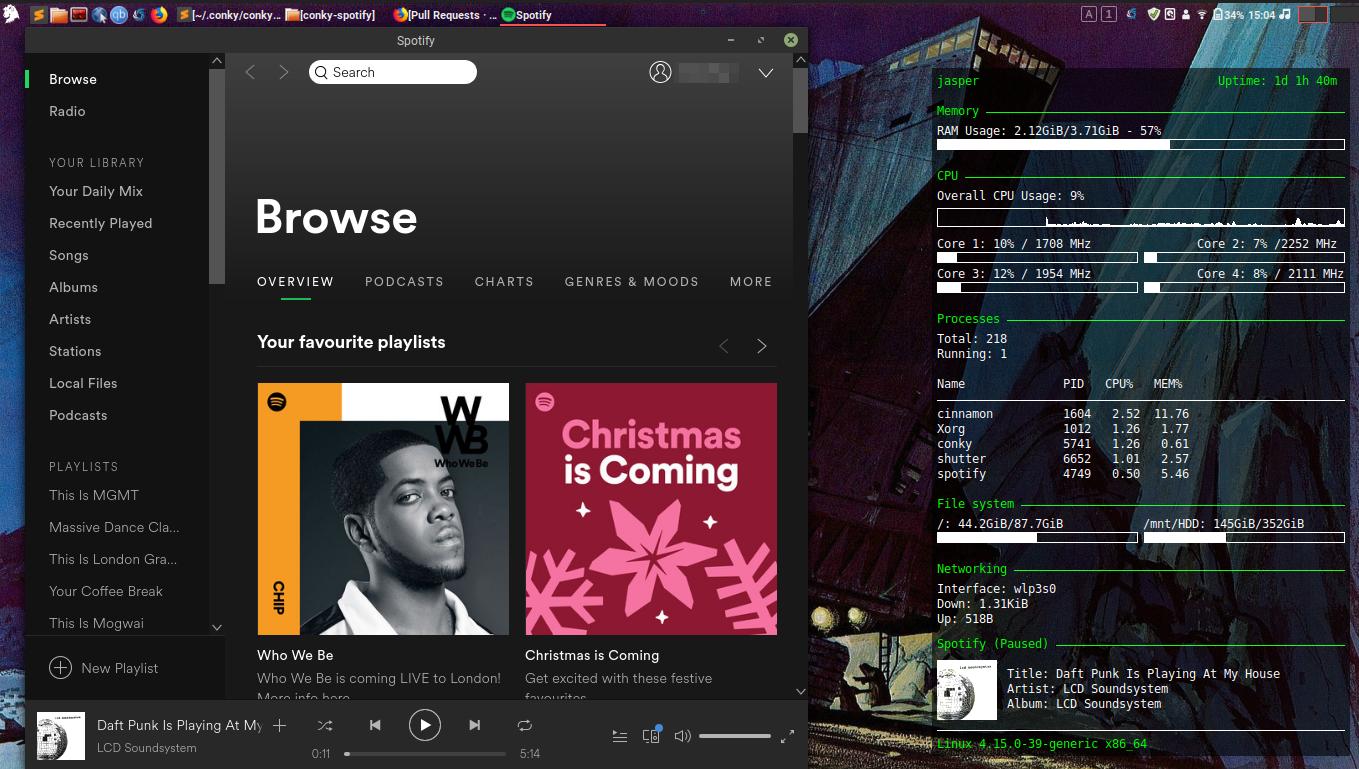Viewport: 1359px width, 769px height.
Task: Open the Wi-Fi network tray icon
Action: coord(1203,15)
